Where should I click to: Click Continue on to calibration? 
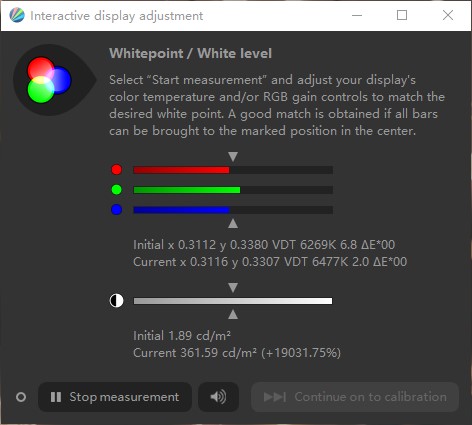click(x=355, y=397)
